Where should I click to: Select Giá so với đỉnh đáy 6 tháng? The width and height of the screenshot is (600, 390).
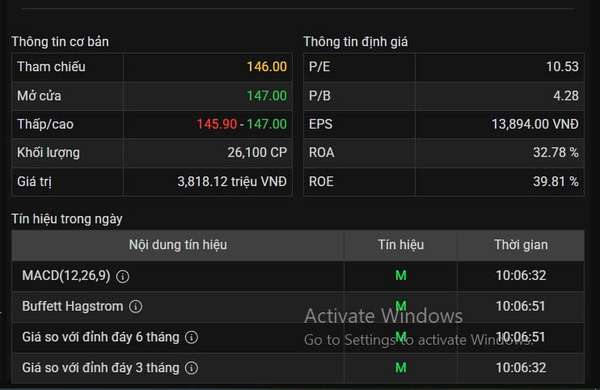[x=101, y=337]
